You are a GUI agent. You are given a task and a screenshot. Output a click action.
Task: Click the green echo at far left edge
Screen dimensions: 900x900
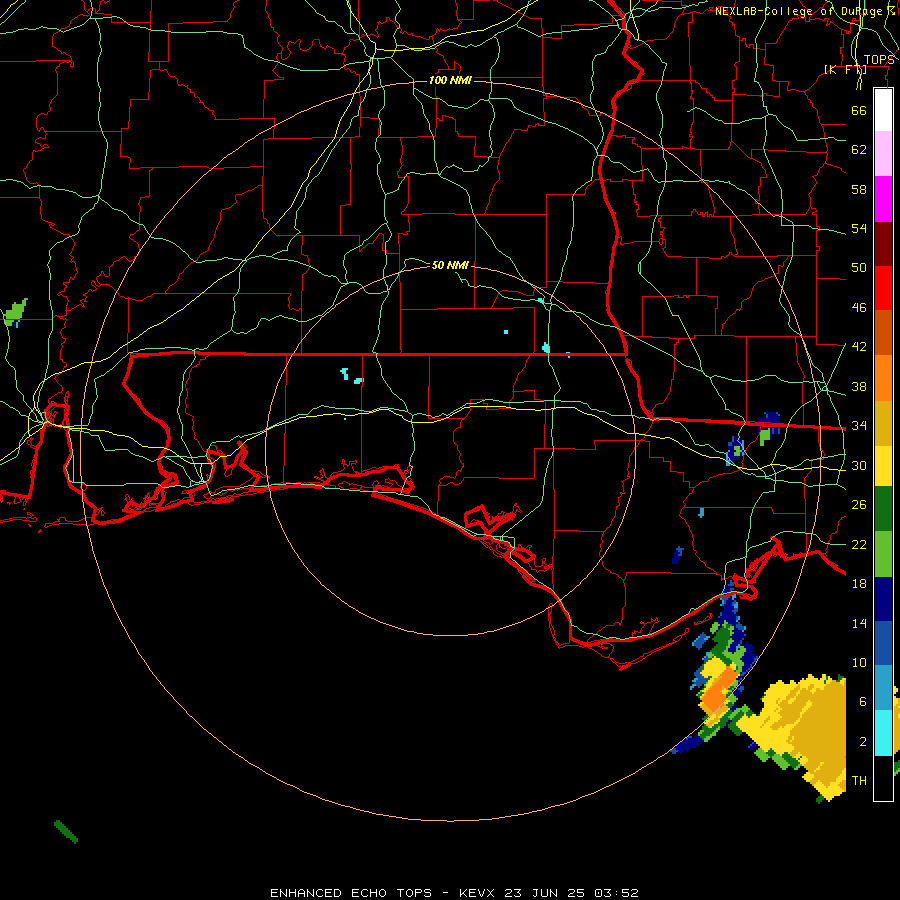[x=15, y=312]
